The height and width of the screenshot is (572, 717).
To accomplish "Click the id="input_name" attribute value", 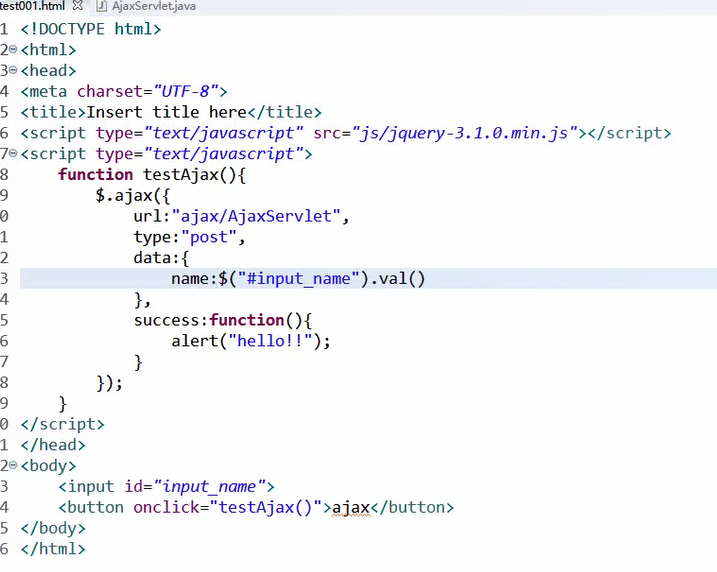I will (x=209, y=486).
